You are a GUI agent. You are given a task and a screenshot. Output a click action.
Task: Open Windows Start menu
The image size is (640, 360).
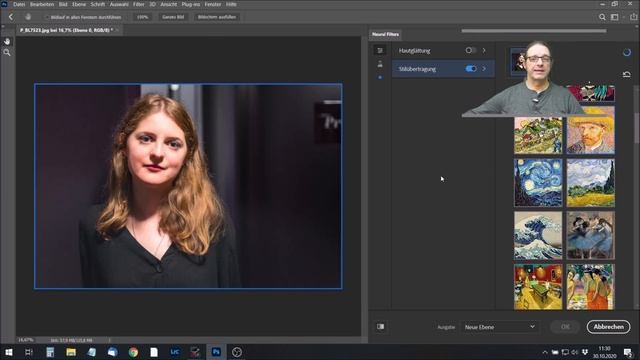[x=8, y=352]
